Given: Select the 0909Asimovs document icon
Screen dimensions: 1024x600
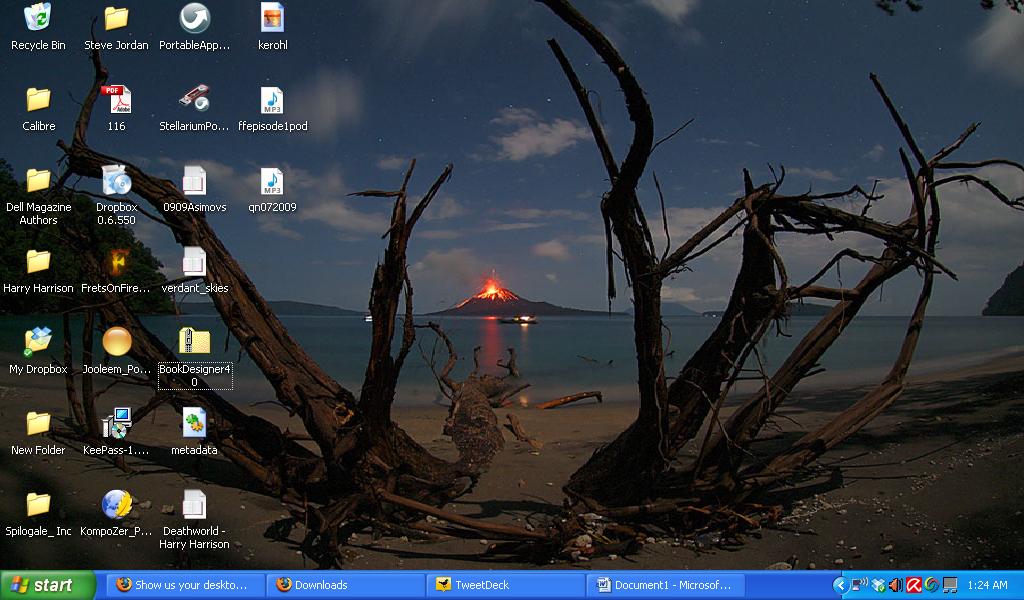Looking at the screenshot, I should tap(195, 180).
